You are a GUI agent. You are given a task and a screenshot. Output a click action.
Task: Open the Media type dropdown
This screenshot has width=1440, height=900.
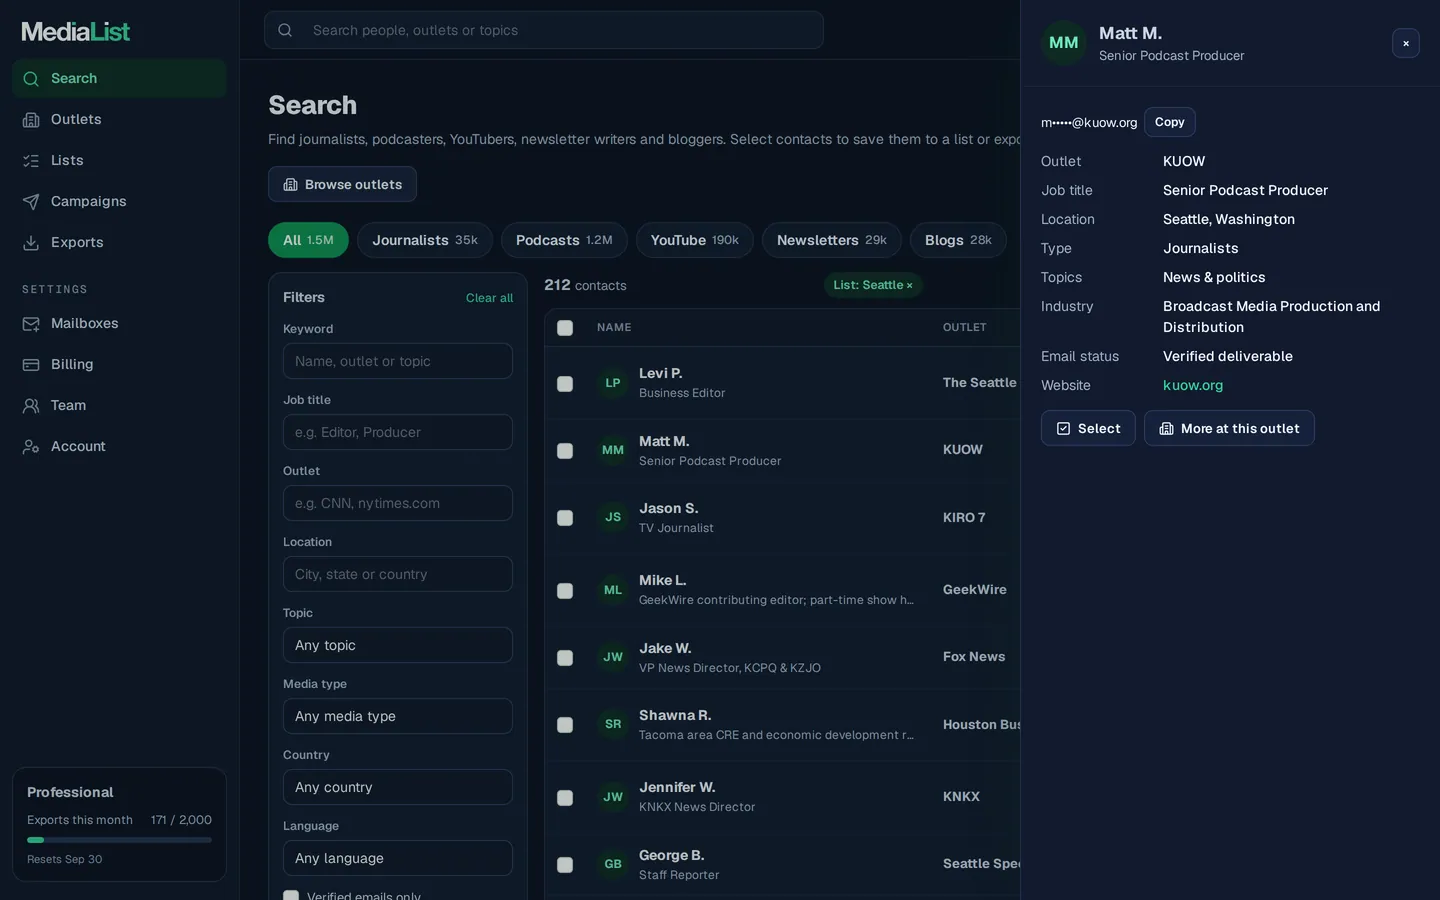point(398,716)
